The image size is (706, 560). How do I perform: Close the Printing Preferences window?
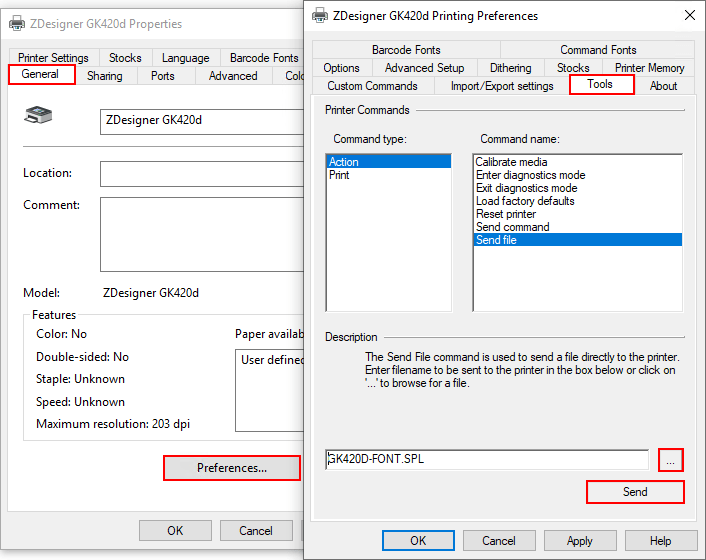pyautogui.click(x=689, y=15)
